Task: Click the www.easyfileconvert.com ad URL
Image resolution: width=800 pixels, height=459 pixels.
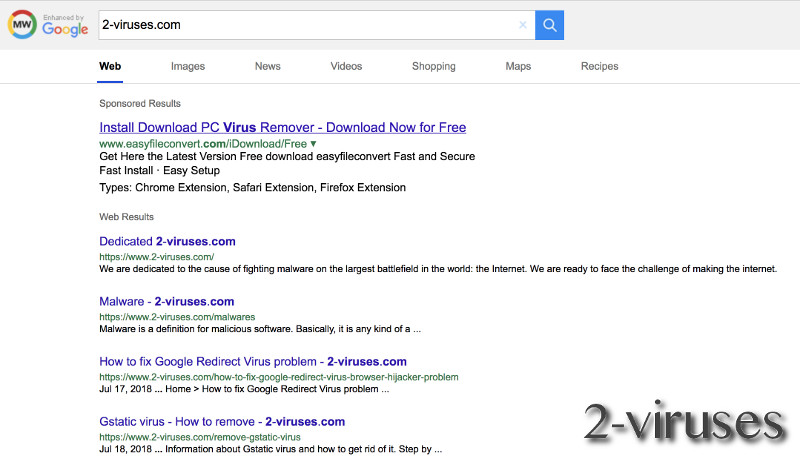Action: click(x=203, y=144)
